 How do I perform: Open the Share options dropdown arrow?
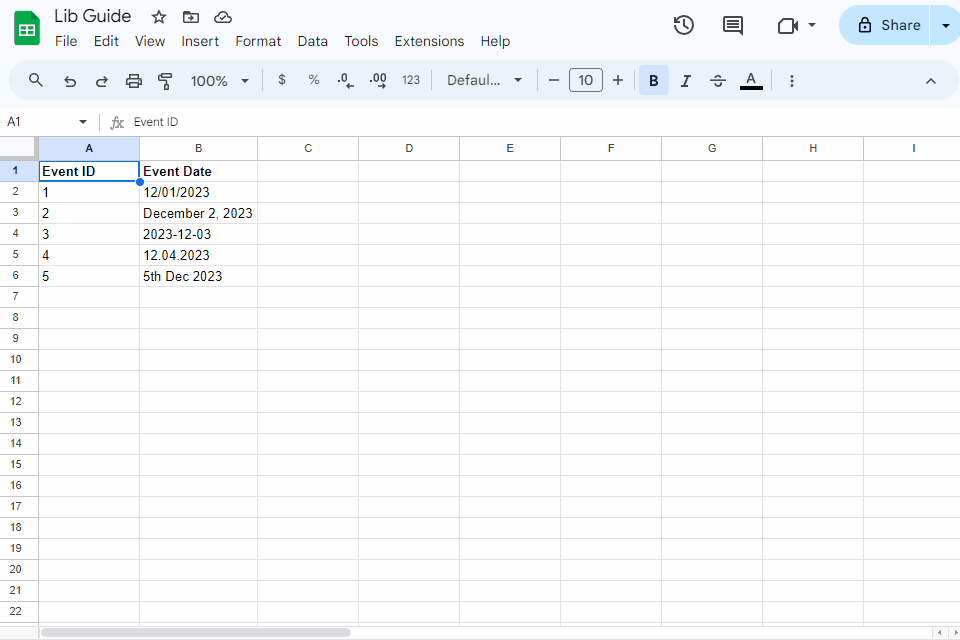pos(945,26)
